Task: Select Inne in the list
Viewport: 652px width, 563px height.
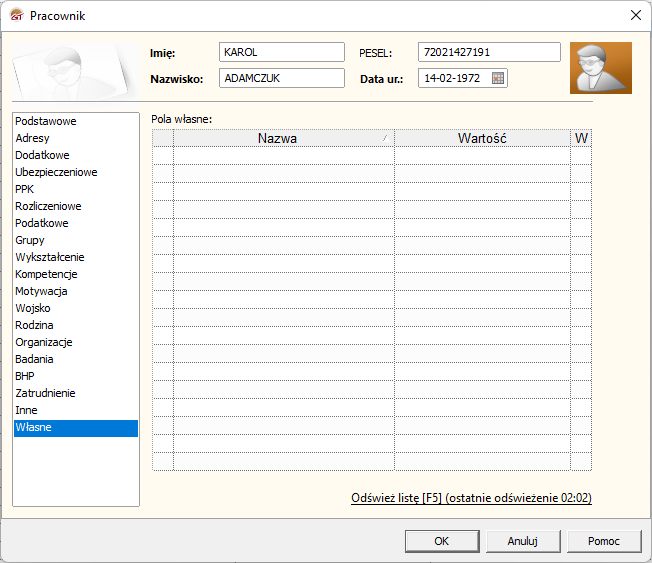Action: (76, 410)
